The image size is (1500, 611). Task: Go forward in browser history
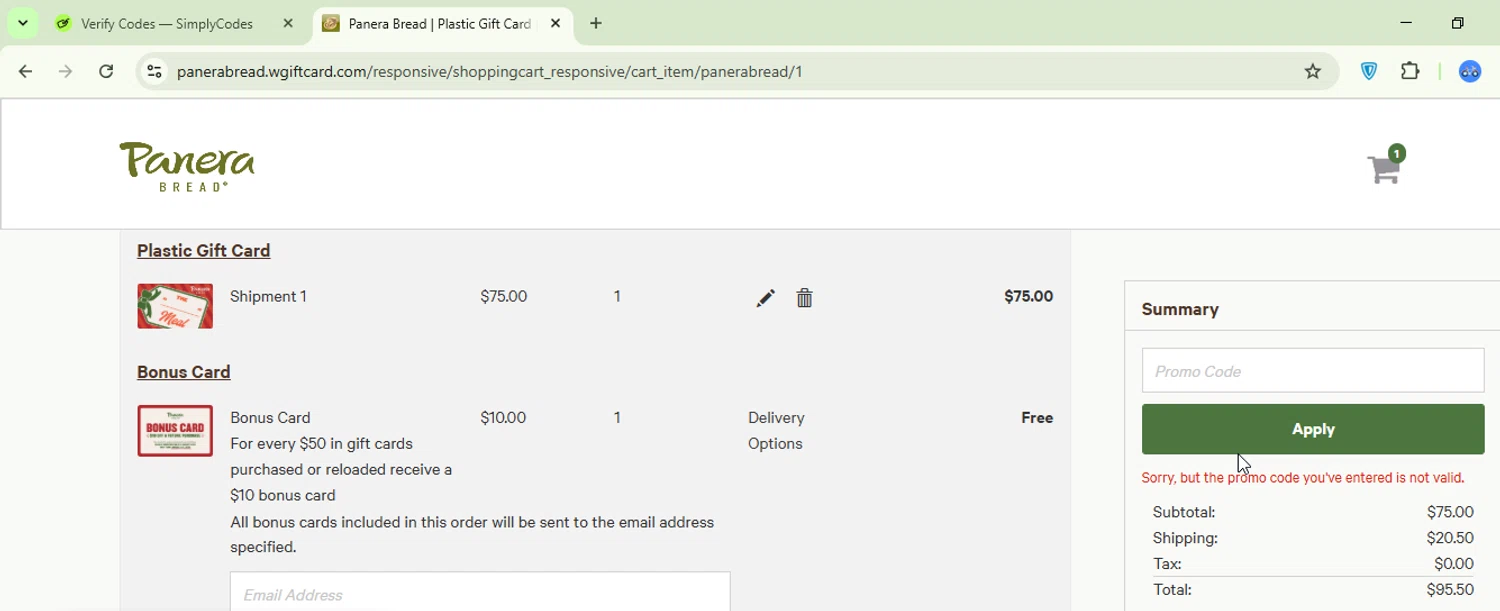(x=66, y=71)
